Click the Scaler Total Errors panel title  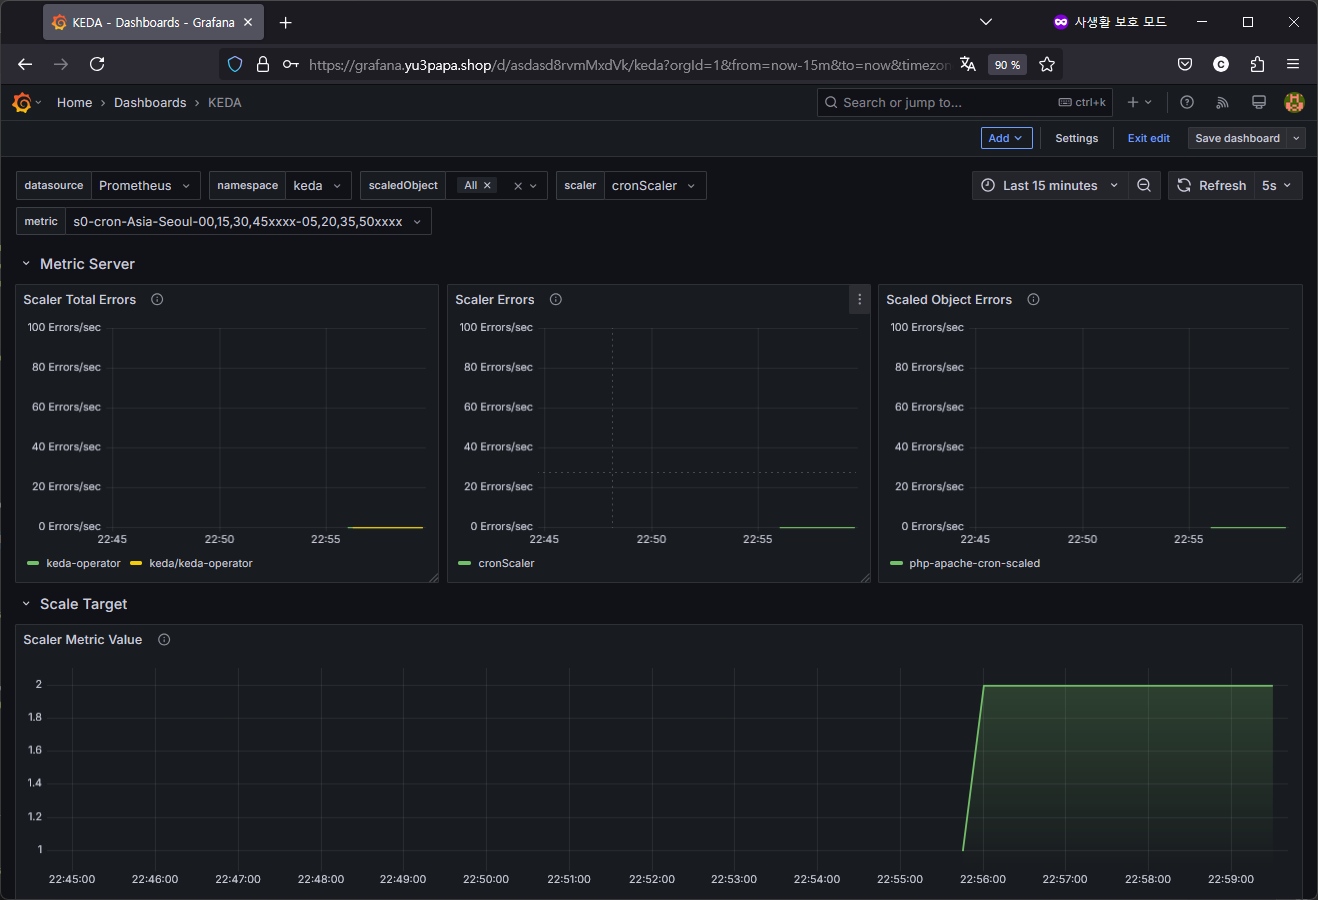click(80, 299)
